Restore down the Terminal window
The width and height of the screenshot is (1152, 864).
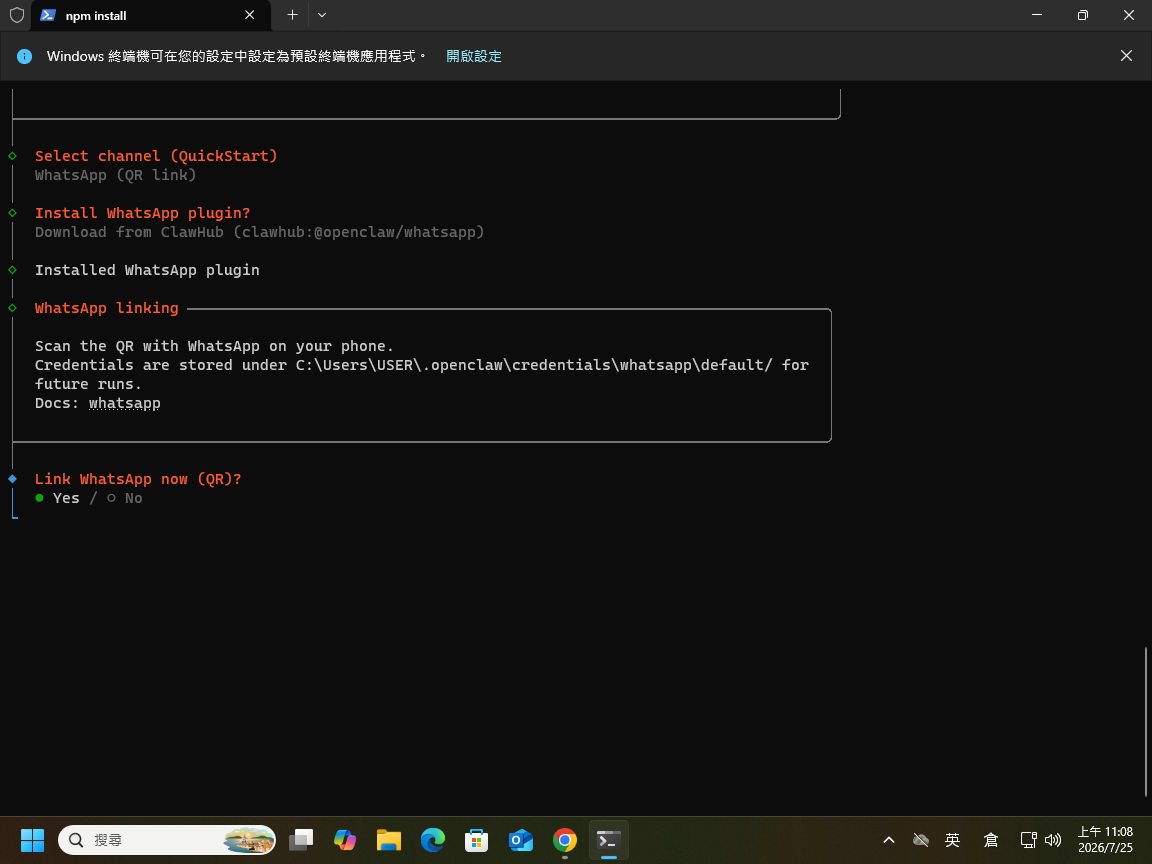coord(1082,15)
